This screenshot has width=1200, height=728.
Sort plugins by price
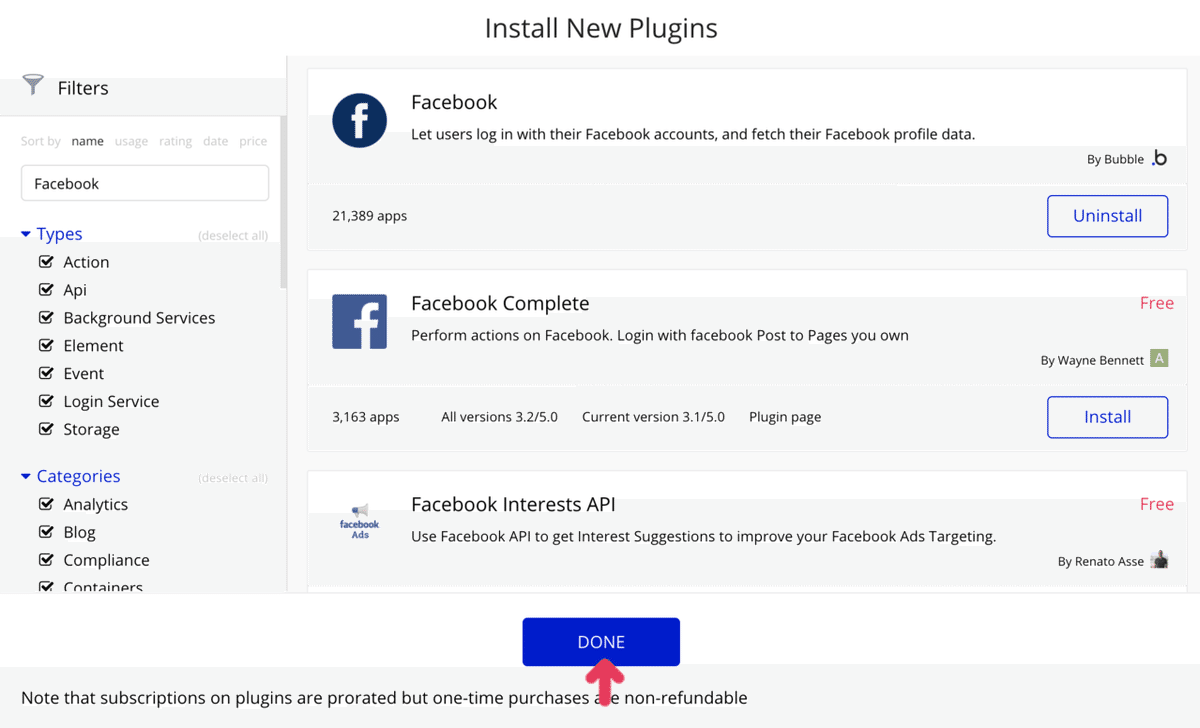click(253, 141)
